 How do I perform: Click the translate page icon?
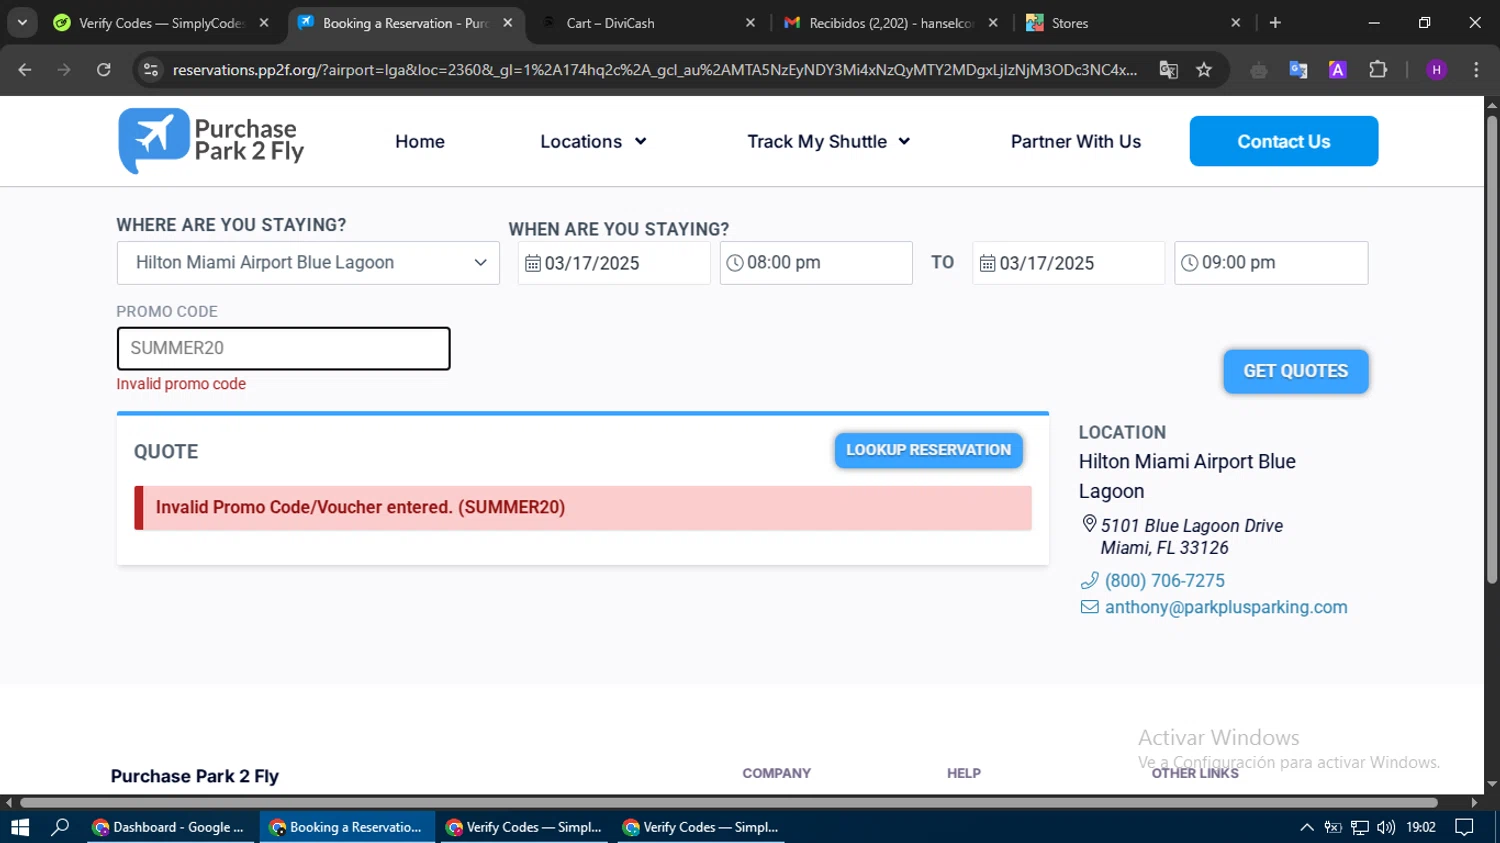point(1168,69)
